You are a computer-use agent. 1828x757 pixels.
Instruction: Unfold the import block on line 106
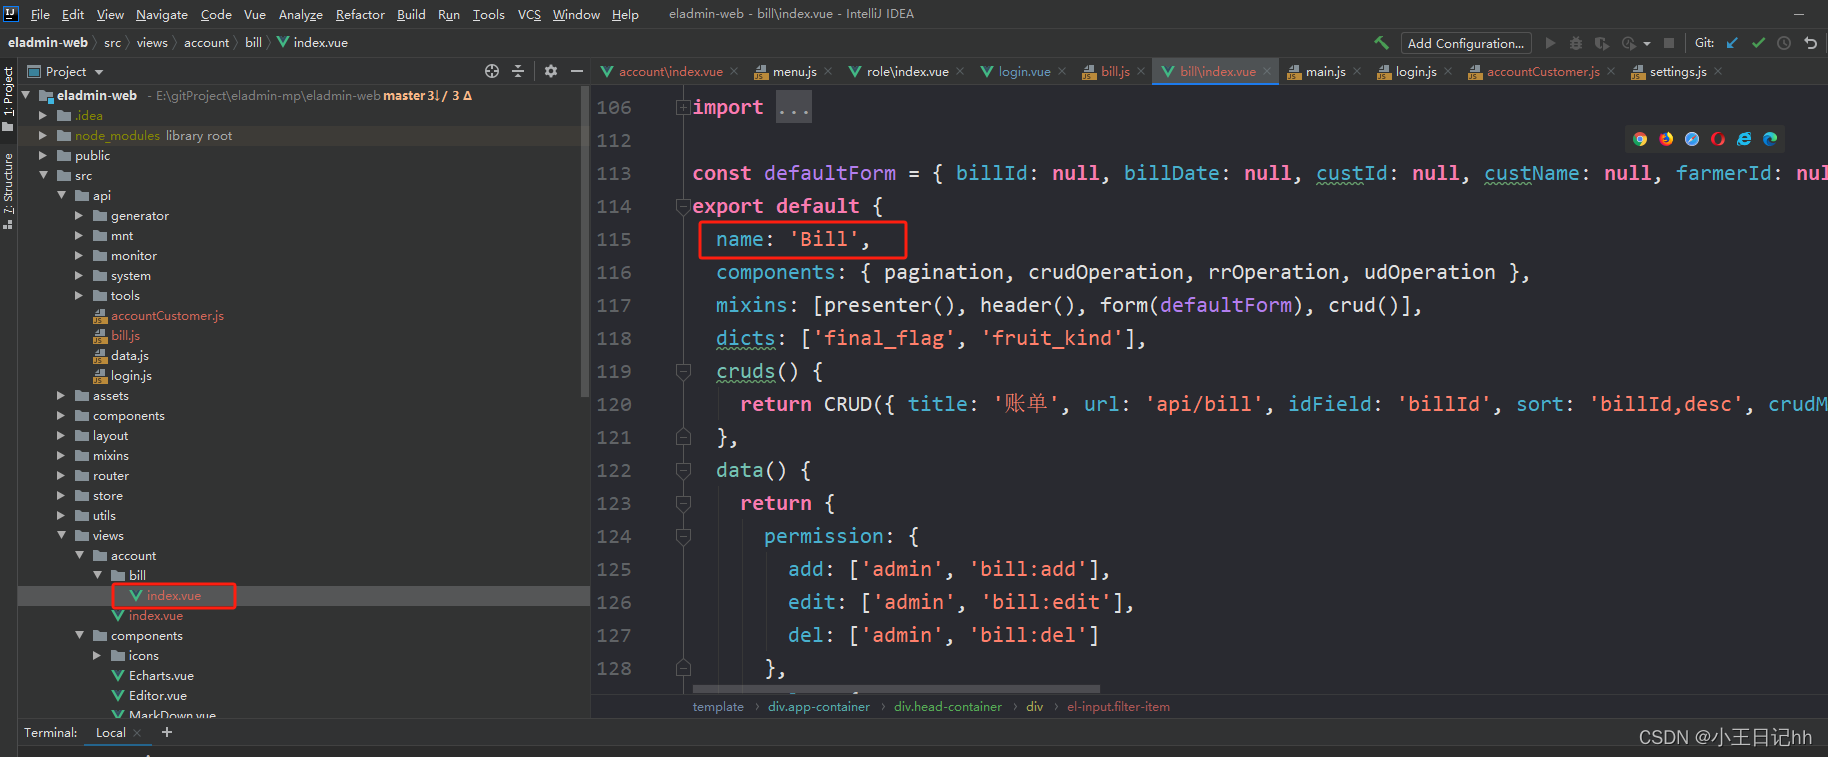pos(683,107)
